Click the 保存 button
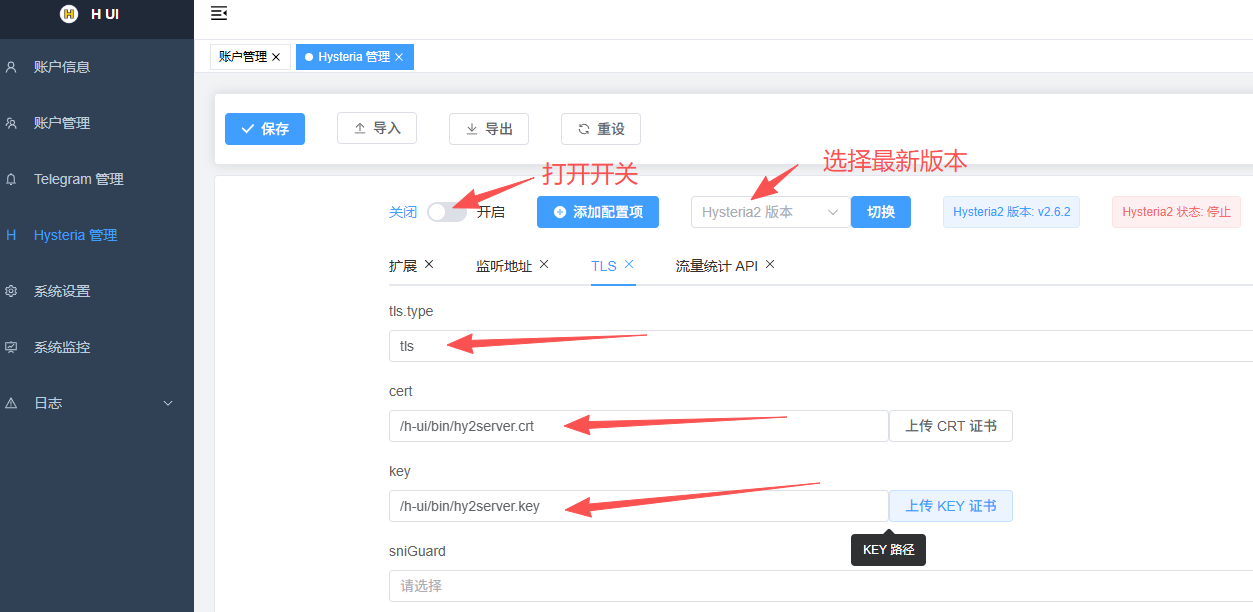1253x612 pixels. (x=265, y=129)
